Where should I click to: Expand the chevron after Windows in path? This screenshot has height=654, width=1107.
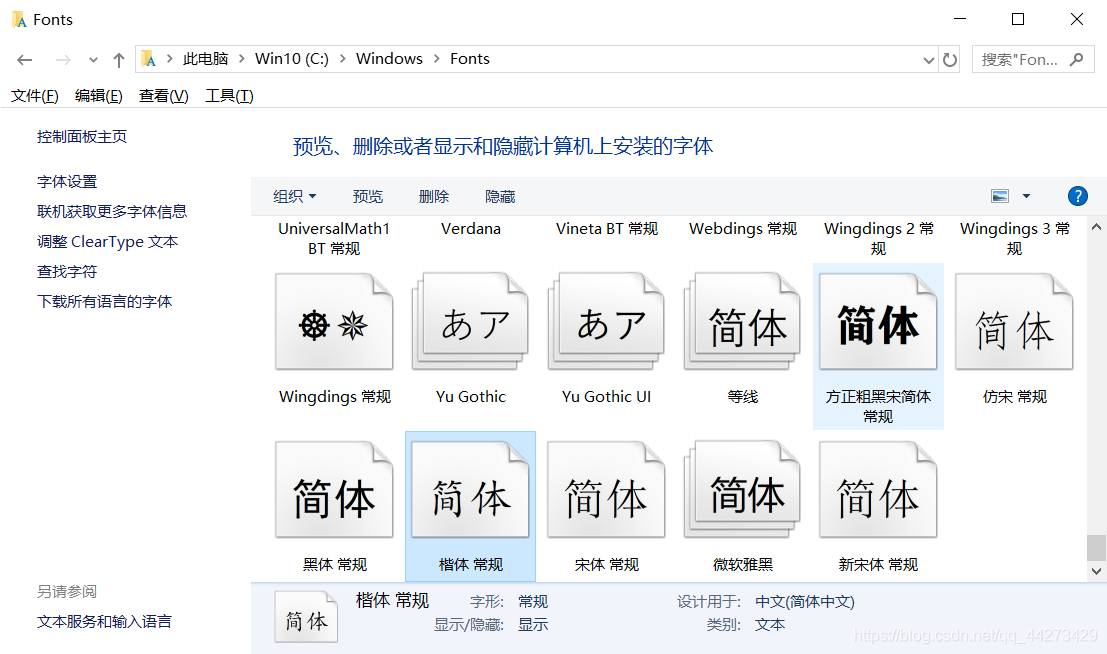click(436, 59)
